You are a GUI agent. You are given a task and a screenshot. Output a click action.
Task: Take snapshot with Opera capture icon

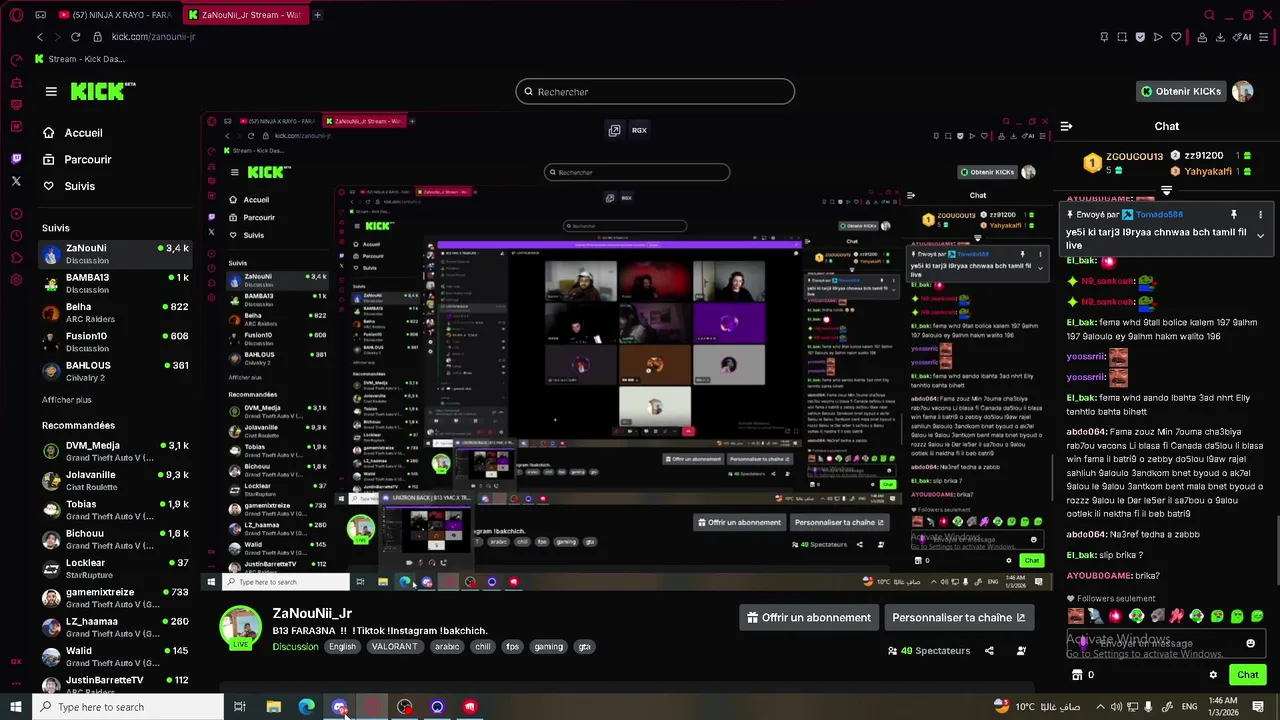[x=1122, y=37]
